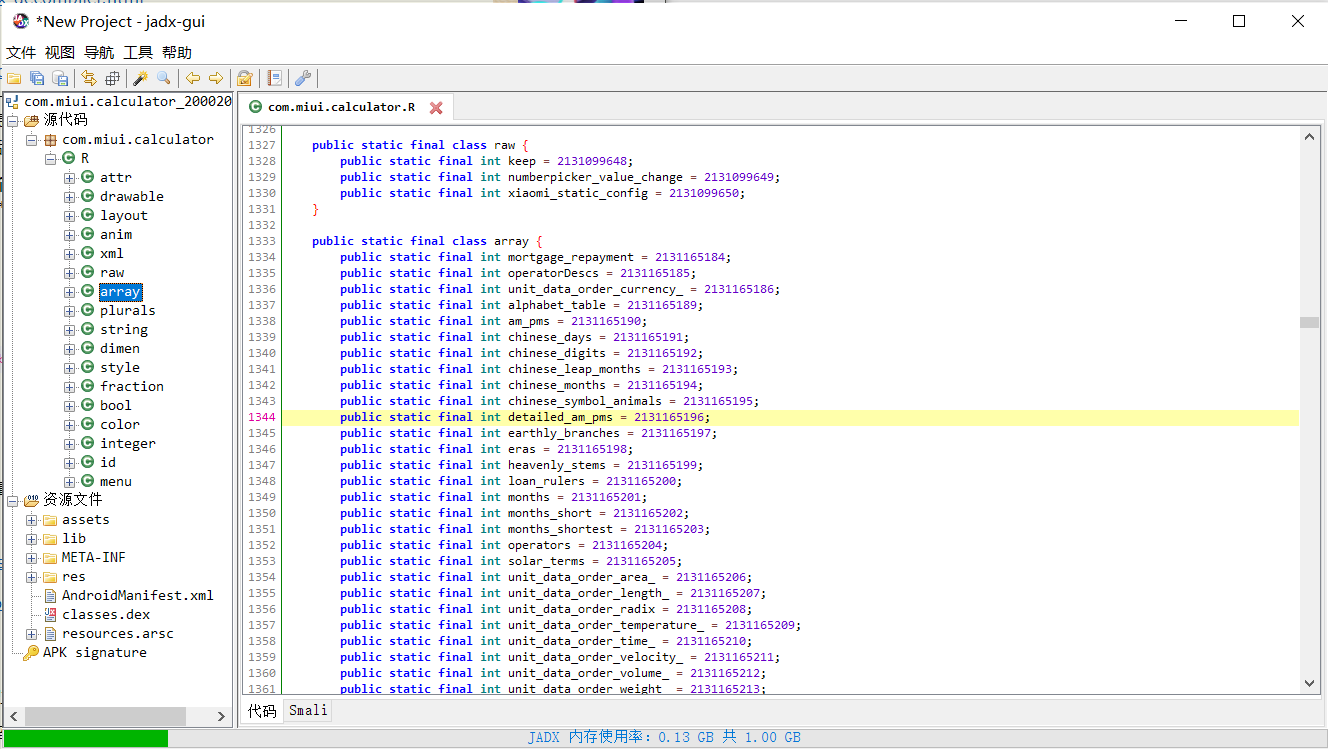
Task: Select the anim class in the tree
Action: (x=116, y=234)
